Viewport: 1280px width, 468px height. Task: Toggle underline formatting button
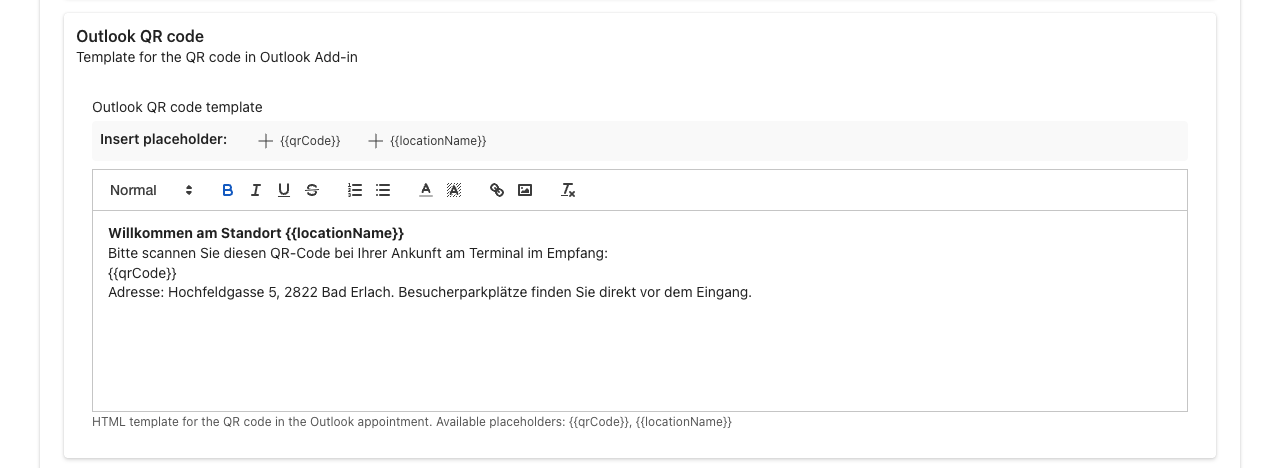tap(284, 190)
